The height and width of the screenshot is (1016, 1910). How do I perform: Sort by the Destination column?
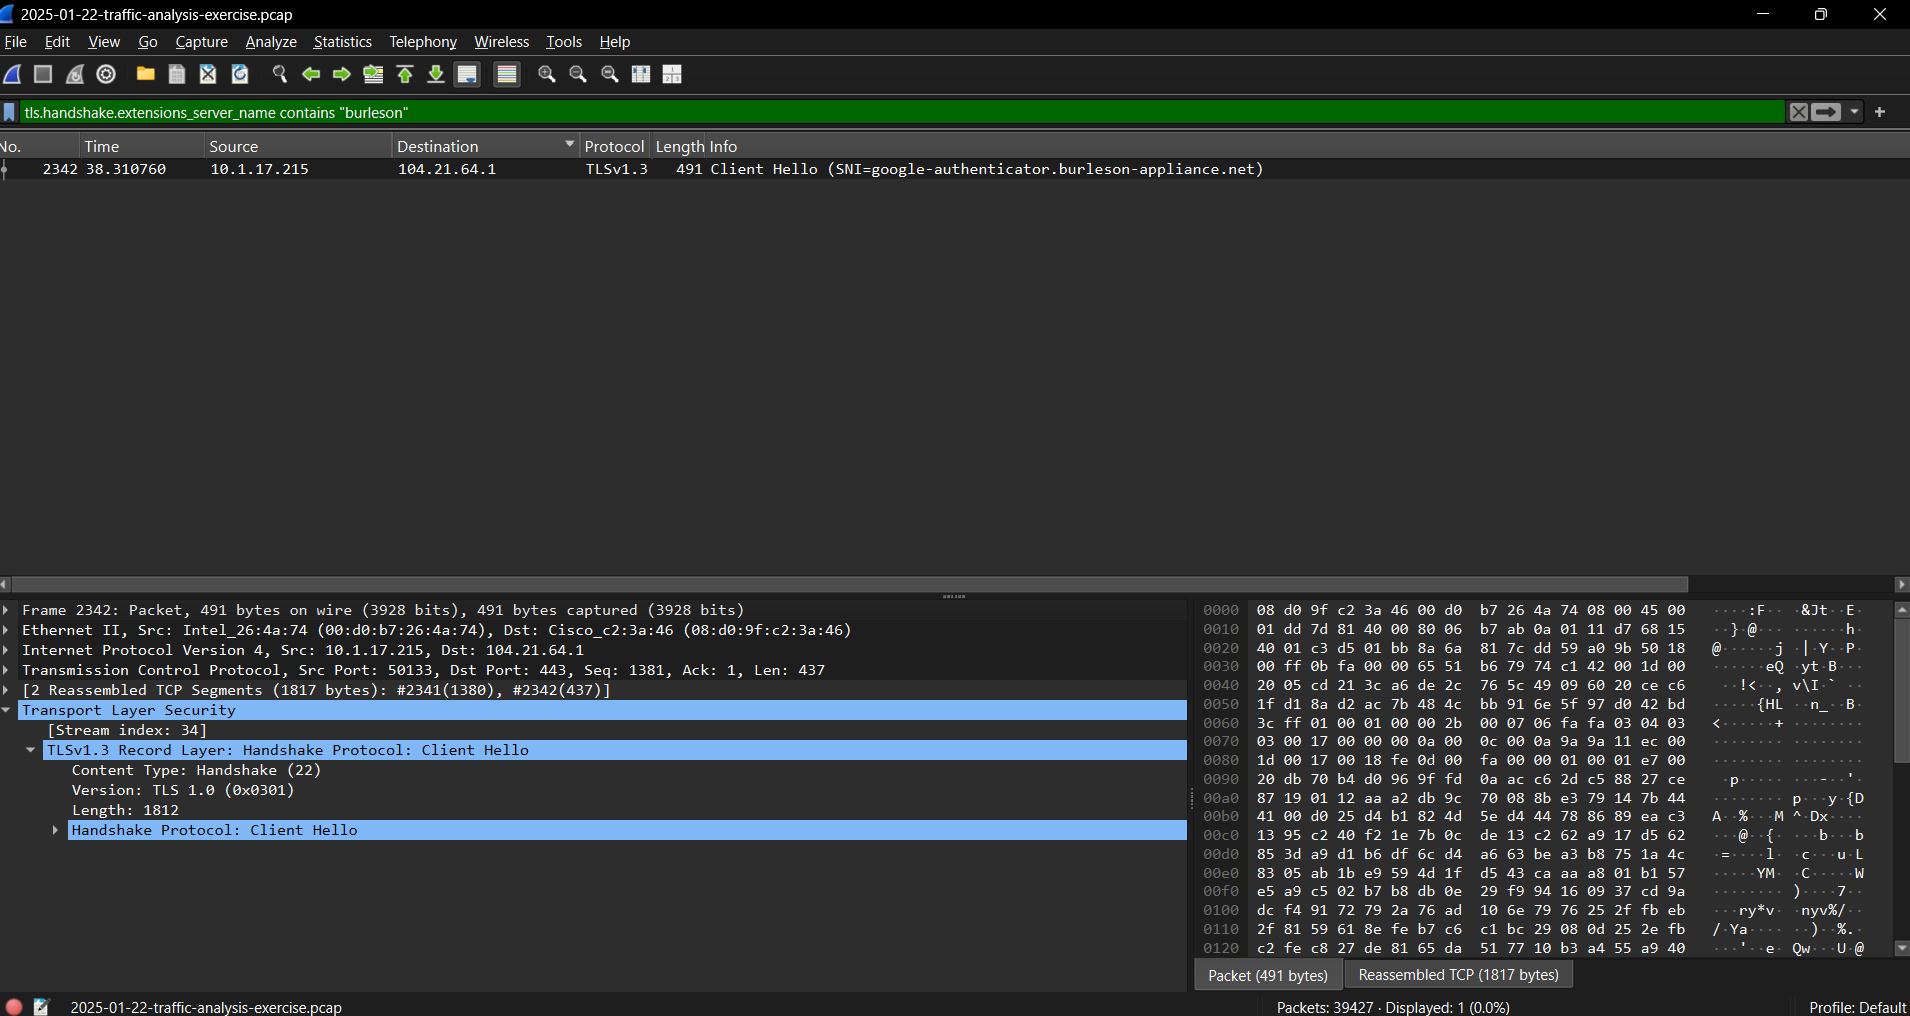(486, 146)
